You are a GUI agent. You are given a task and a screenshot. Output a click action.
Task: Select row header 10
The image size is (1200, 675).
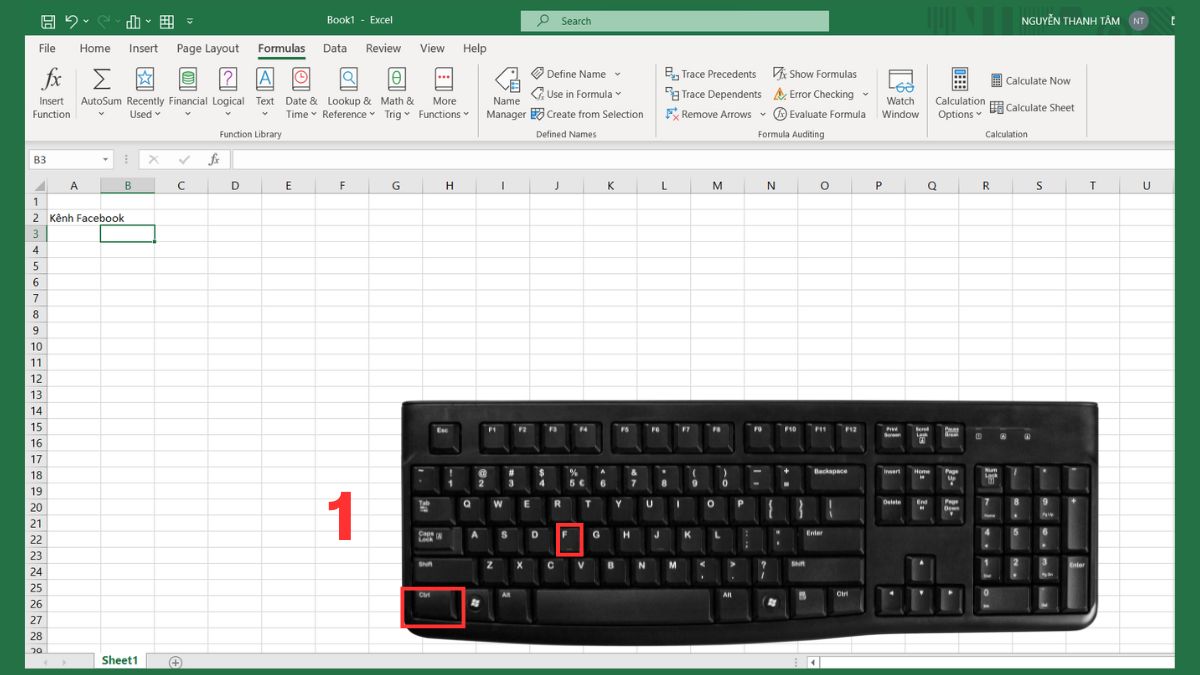(x=37, y=347)
